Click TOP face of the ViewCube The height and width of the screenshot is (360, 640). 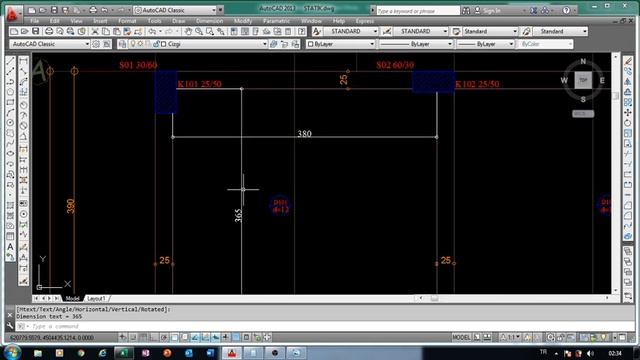[x=583, y=80]
